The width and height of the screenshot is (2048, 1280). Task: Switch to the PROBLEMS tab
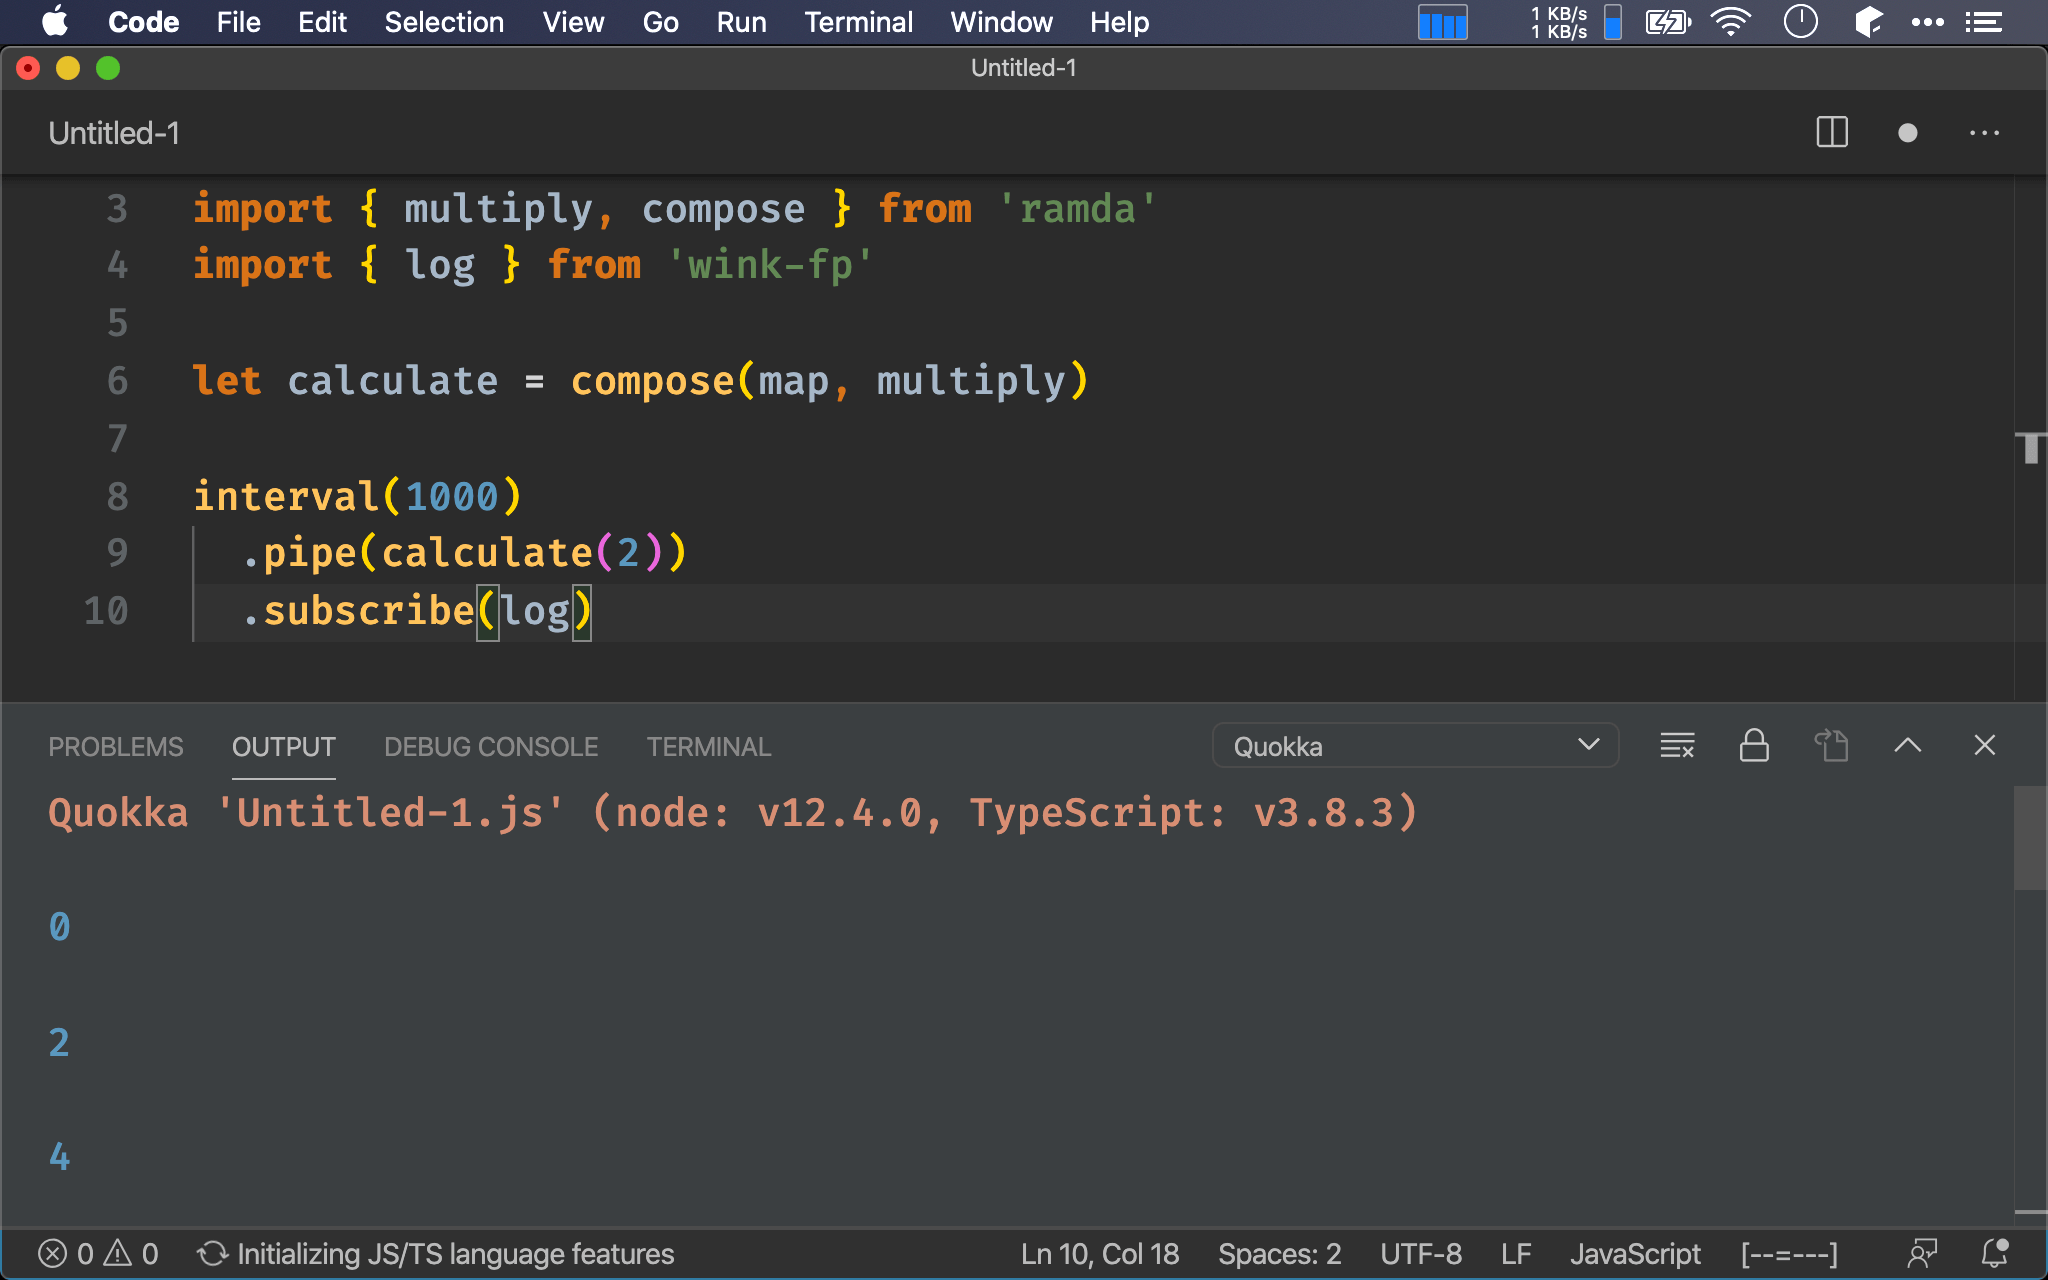tap(116, 747)
